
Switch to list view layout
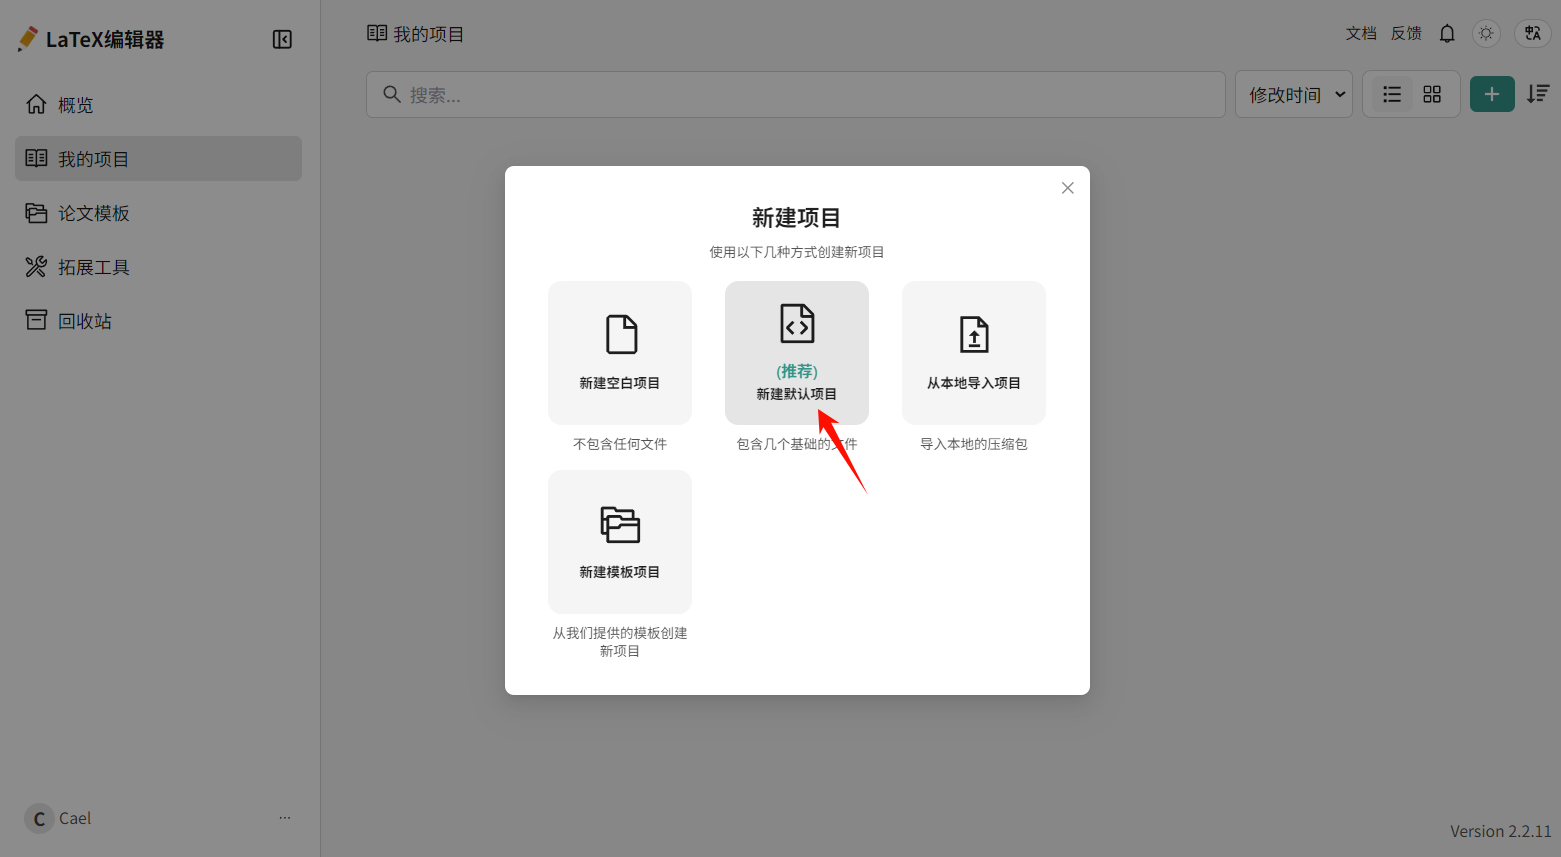[1392, 94]
